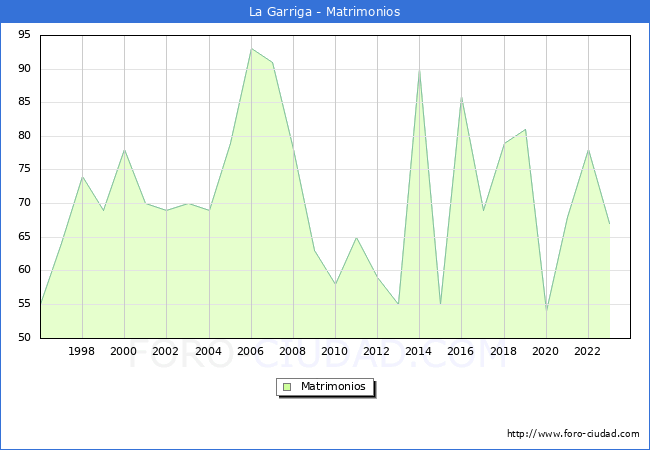Click x-axis year label 2012
Image resolution: width=650 pixels, height=450 pixels.
(376, 351)
